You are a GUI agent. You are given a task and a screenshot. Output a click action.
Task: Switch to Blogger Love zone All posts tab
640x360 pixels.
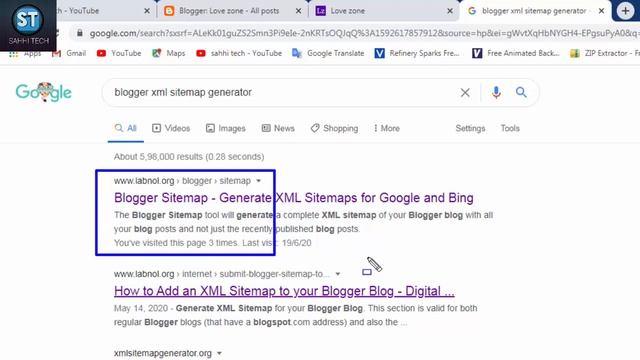(x=229, y=11)
